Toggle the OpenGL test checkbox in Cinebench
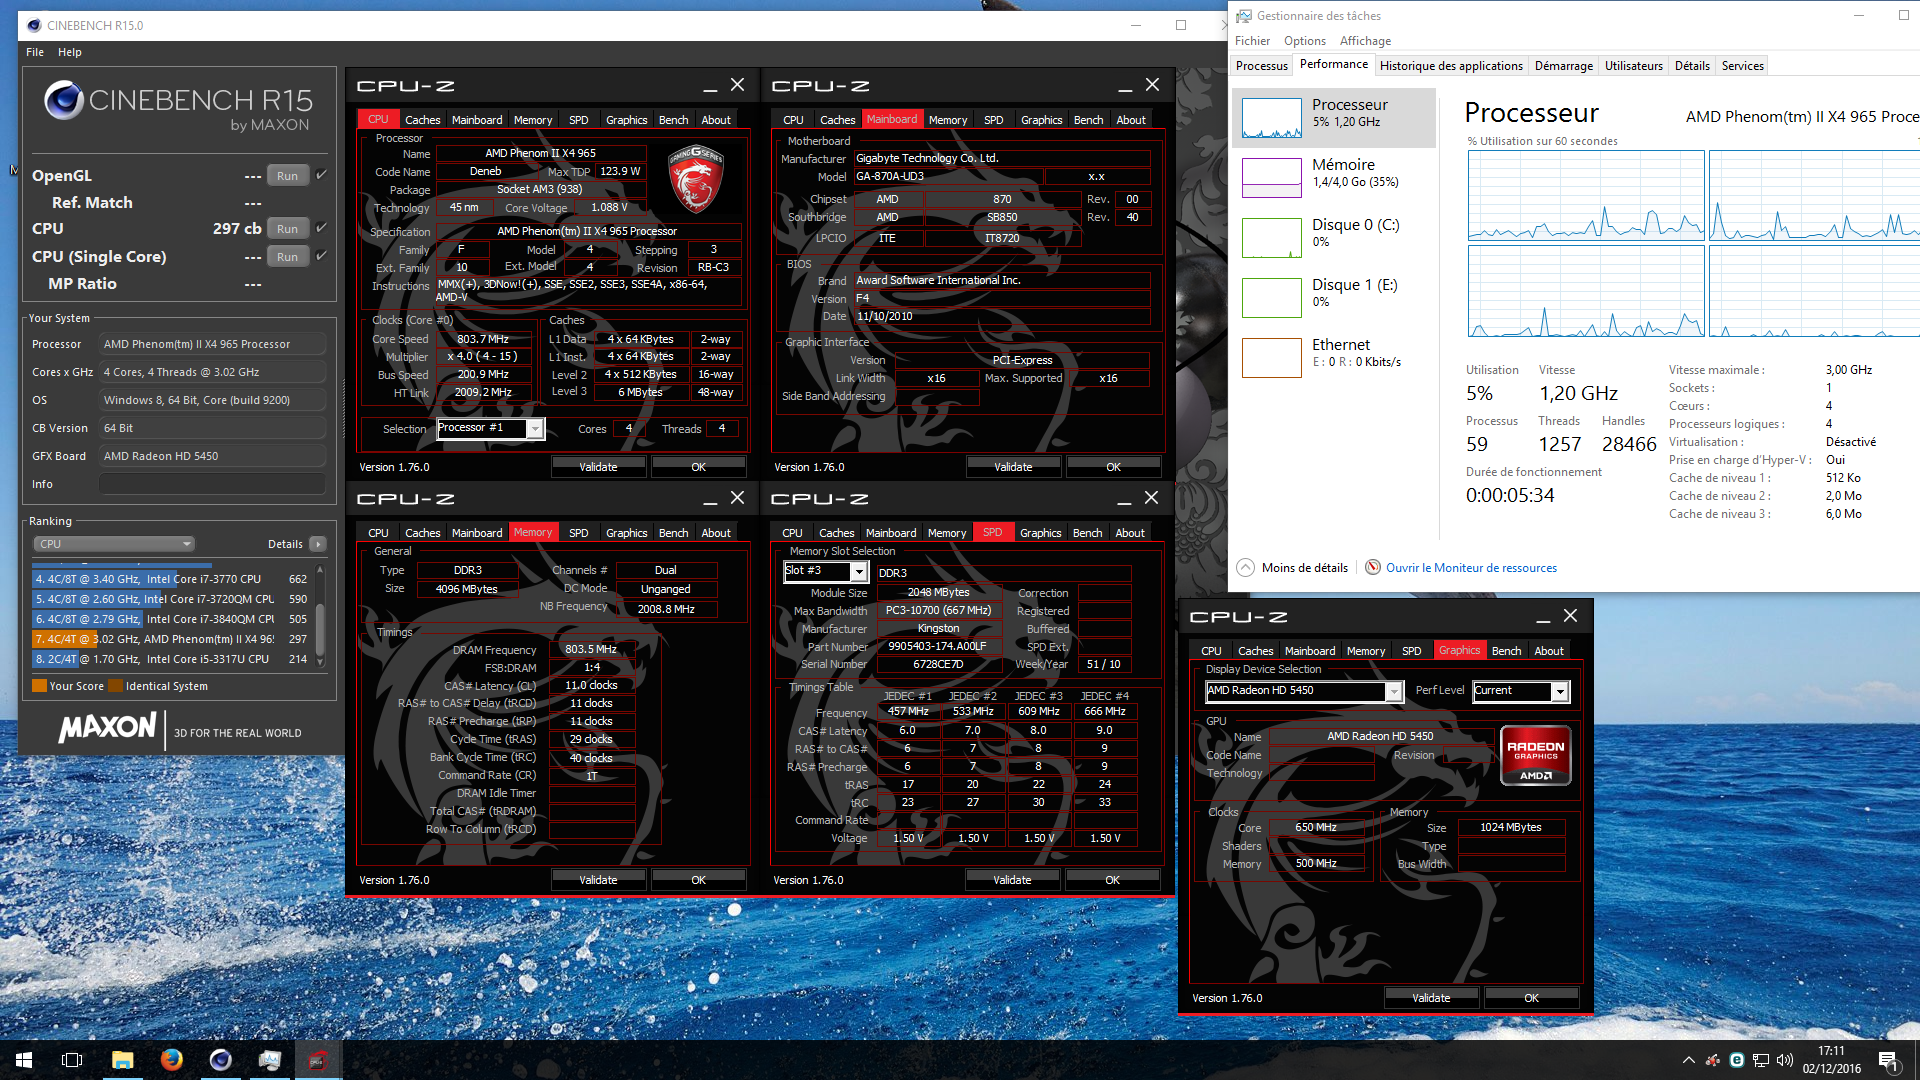This screenshot has height=1080, width=1920. (322, 175)
